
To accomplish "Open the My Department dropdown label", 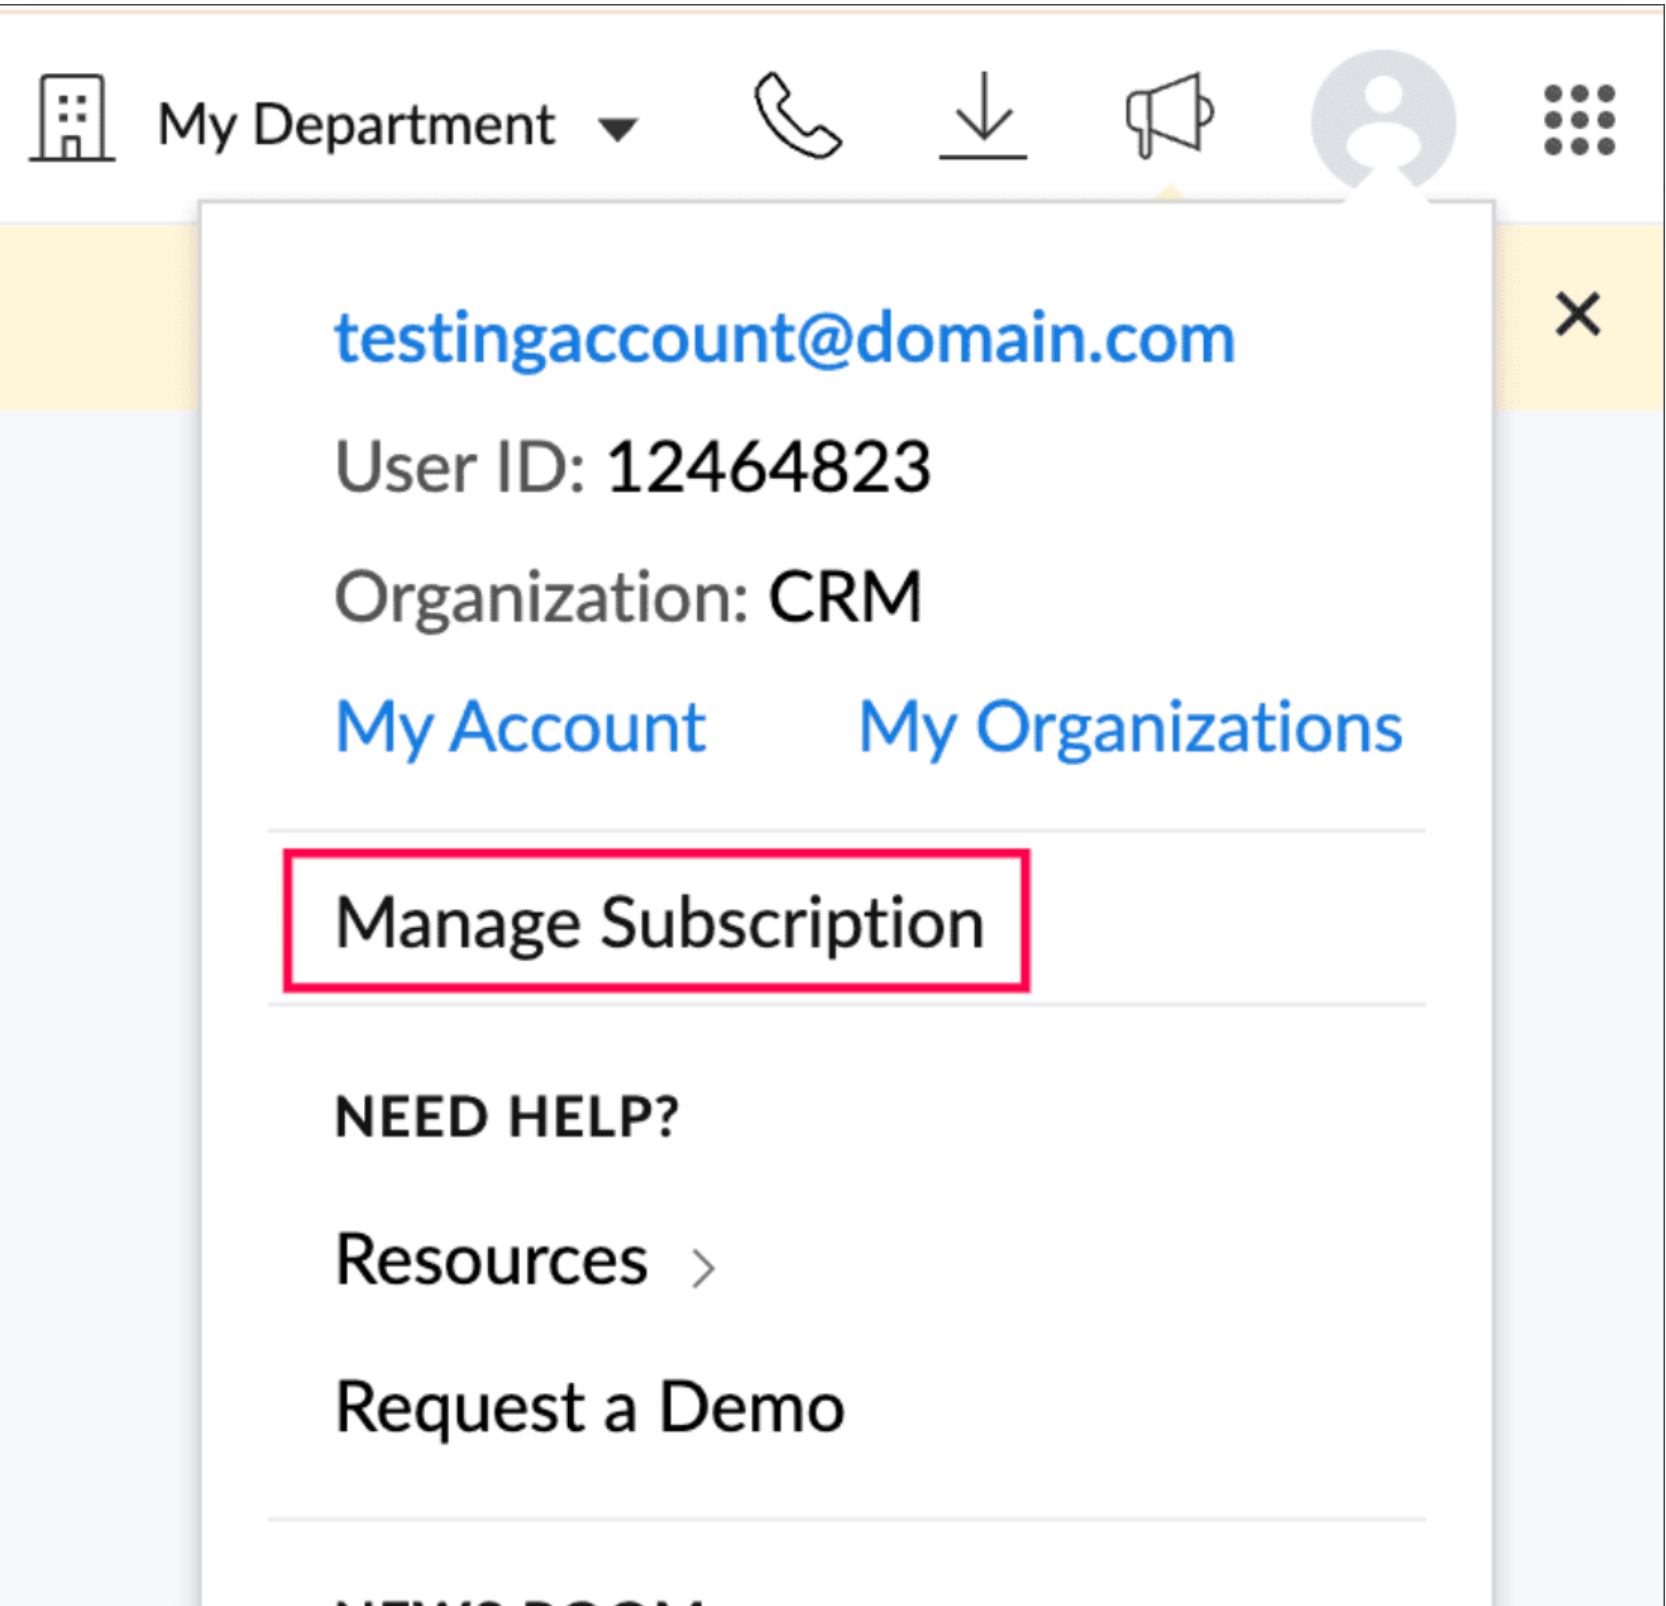I will click(356, 125).
